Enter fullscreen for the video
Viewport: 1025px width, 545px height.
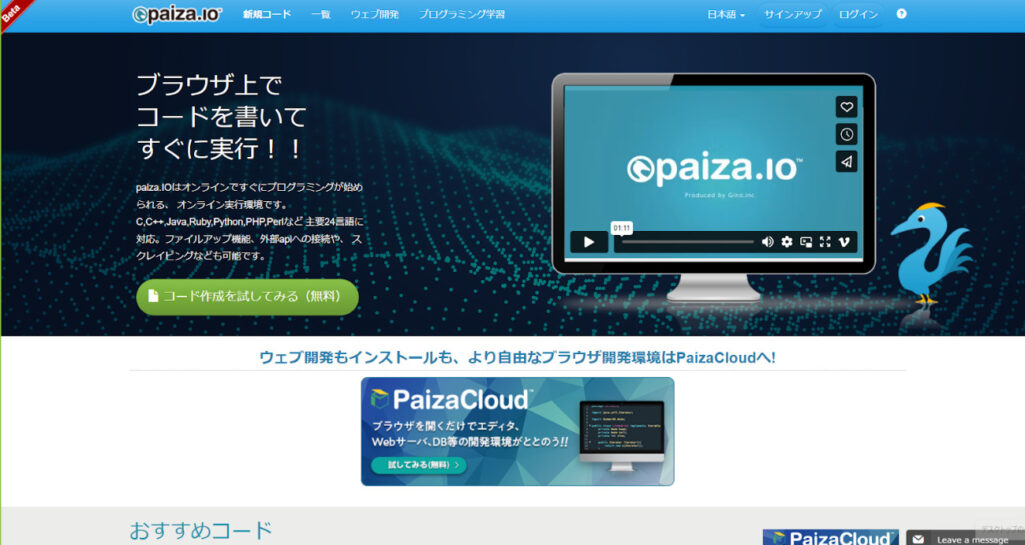[x=825, y=242]
